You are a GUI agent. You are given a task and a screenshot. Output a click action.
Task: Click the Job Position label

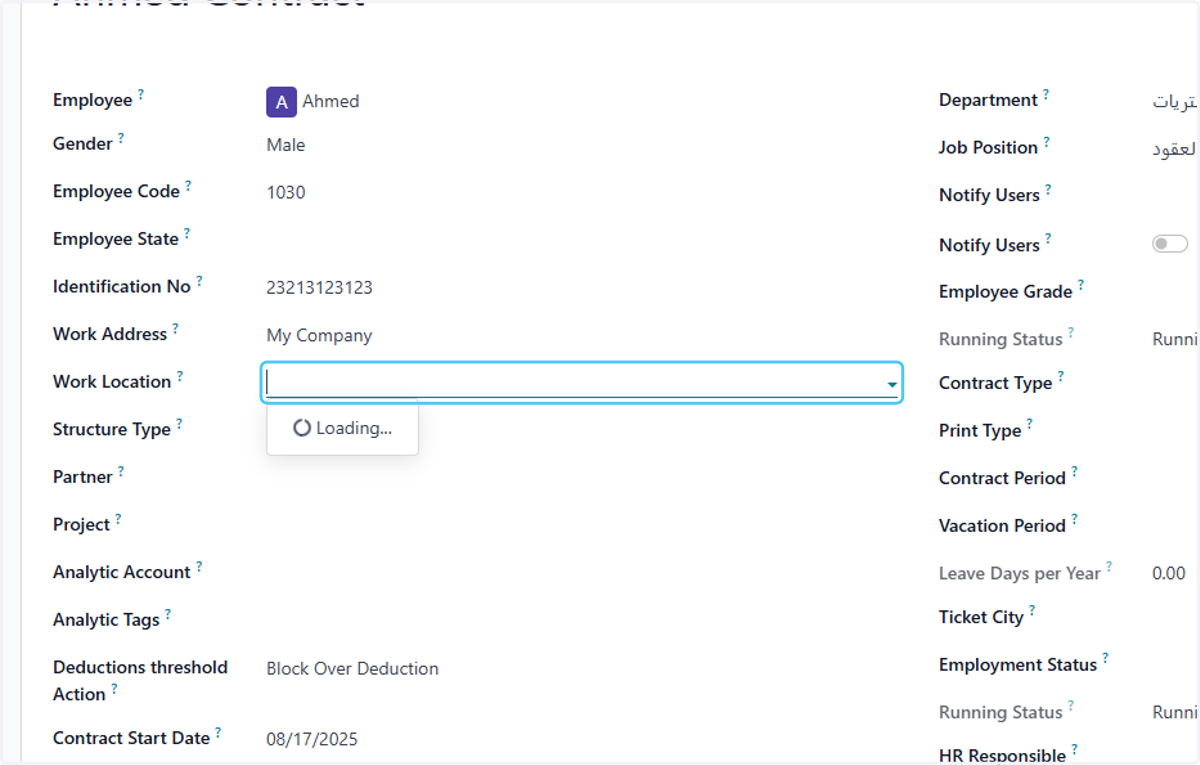[x=989, y=147]
